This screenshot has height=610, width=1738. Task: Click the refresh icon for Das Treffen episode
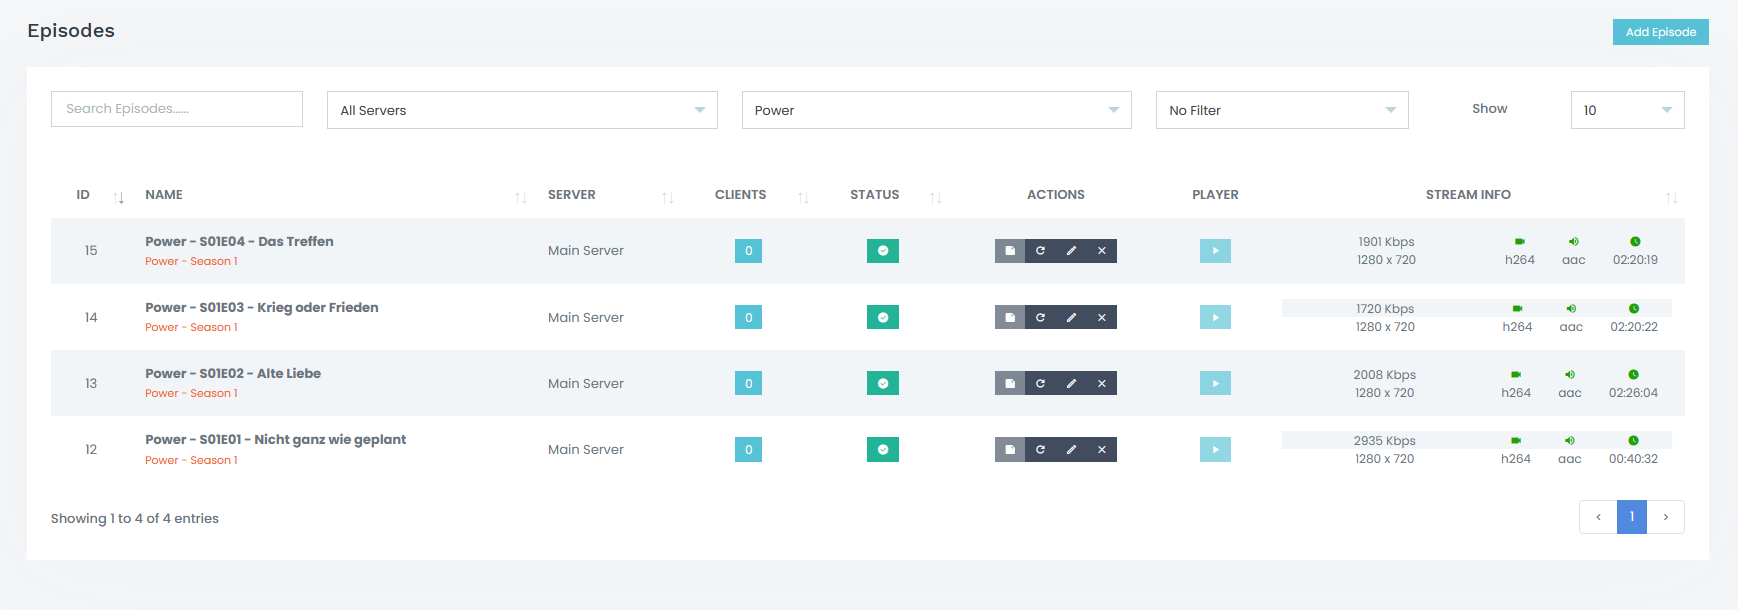(x=1040, y=251)
